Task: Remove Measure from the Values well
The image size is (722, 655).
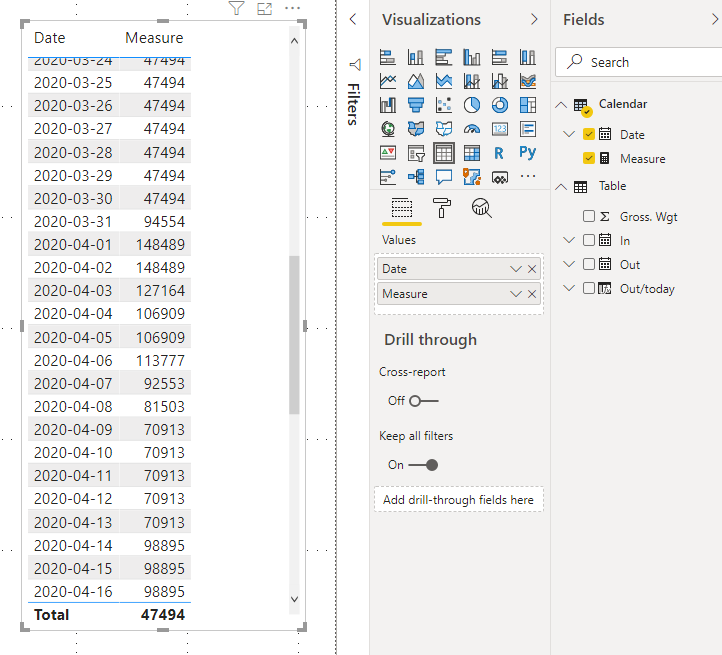Action: point(532,294)
